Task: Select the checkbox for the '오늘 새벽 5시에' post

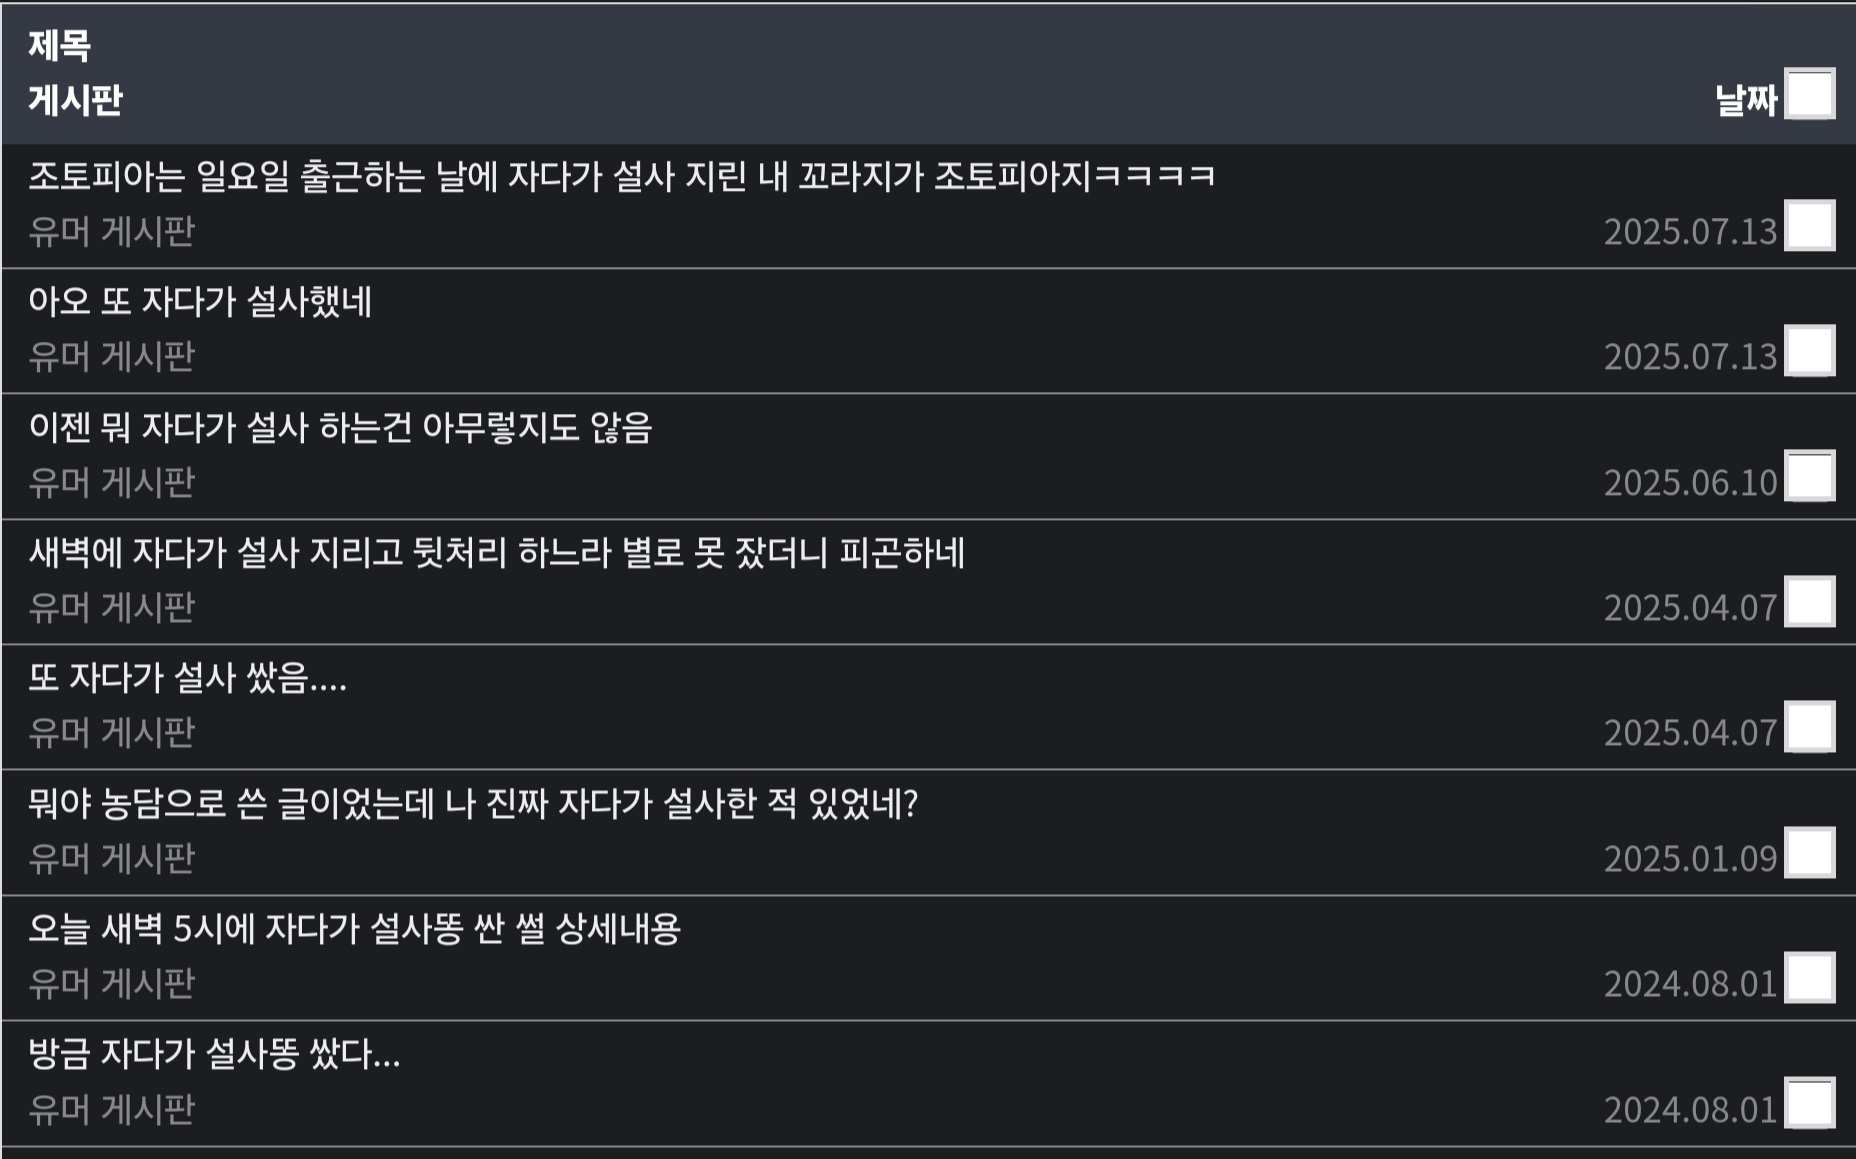Action: coord(1809,977)
